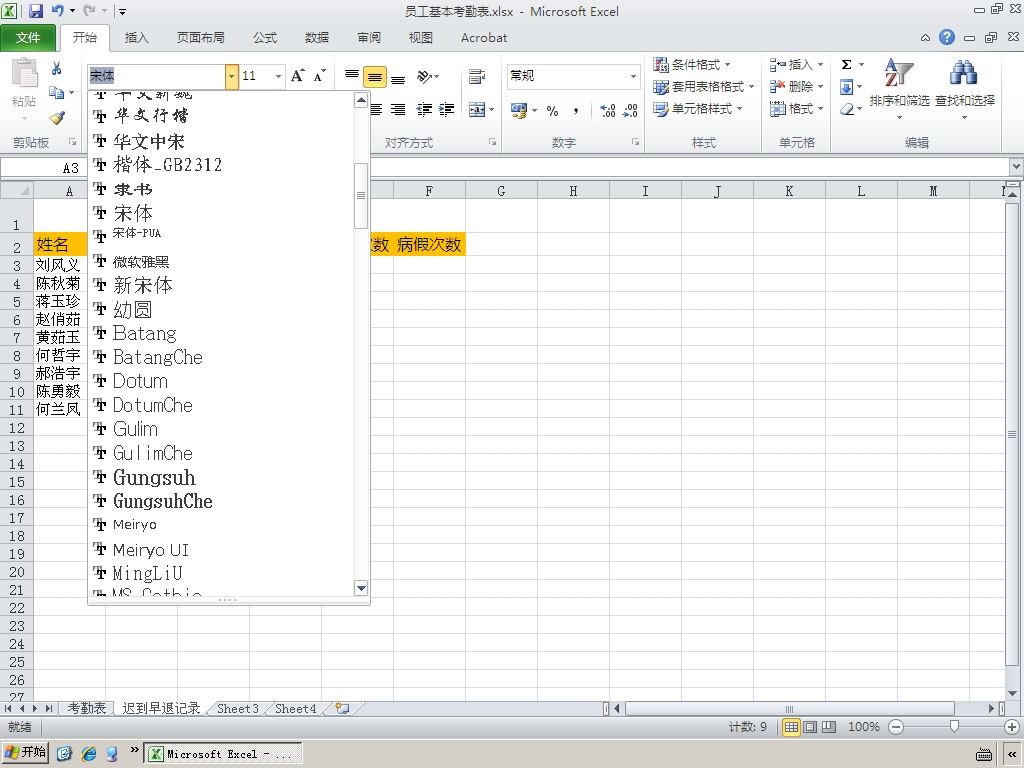The image size is (1024, 768).
Task: Click the Paste clipboard icon
Action: pos(25,73)
